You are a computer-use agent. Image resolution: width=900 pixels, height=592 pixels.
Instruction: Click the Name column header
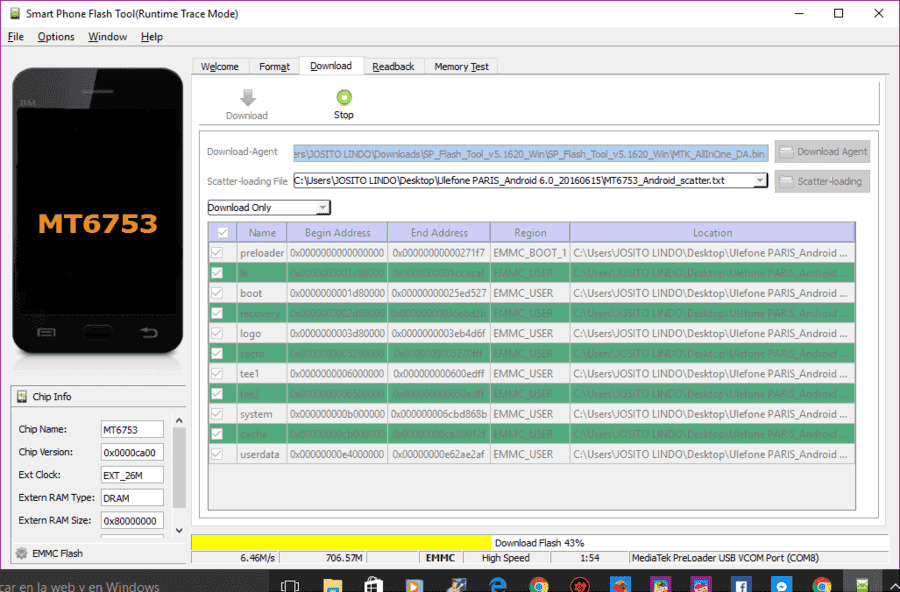pos(262,233)
